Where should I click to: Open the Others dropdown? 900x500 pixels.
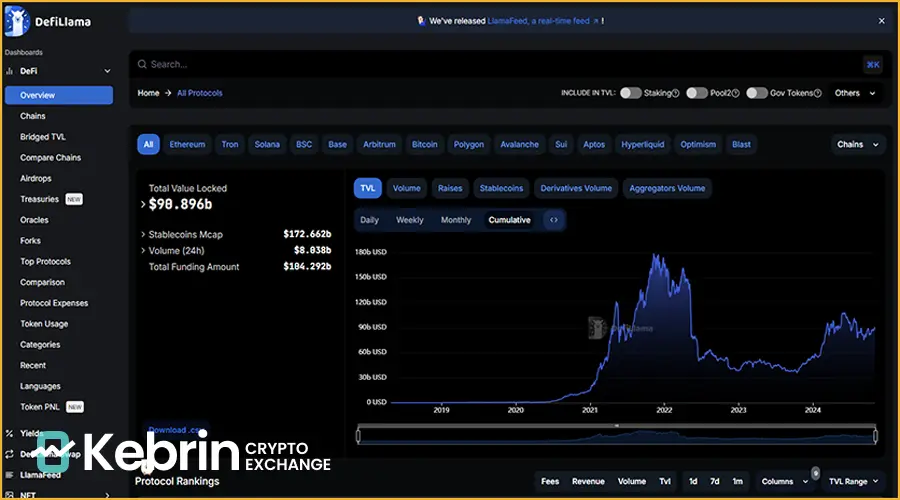855,93
